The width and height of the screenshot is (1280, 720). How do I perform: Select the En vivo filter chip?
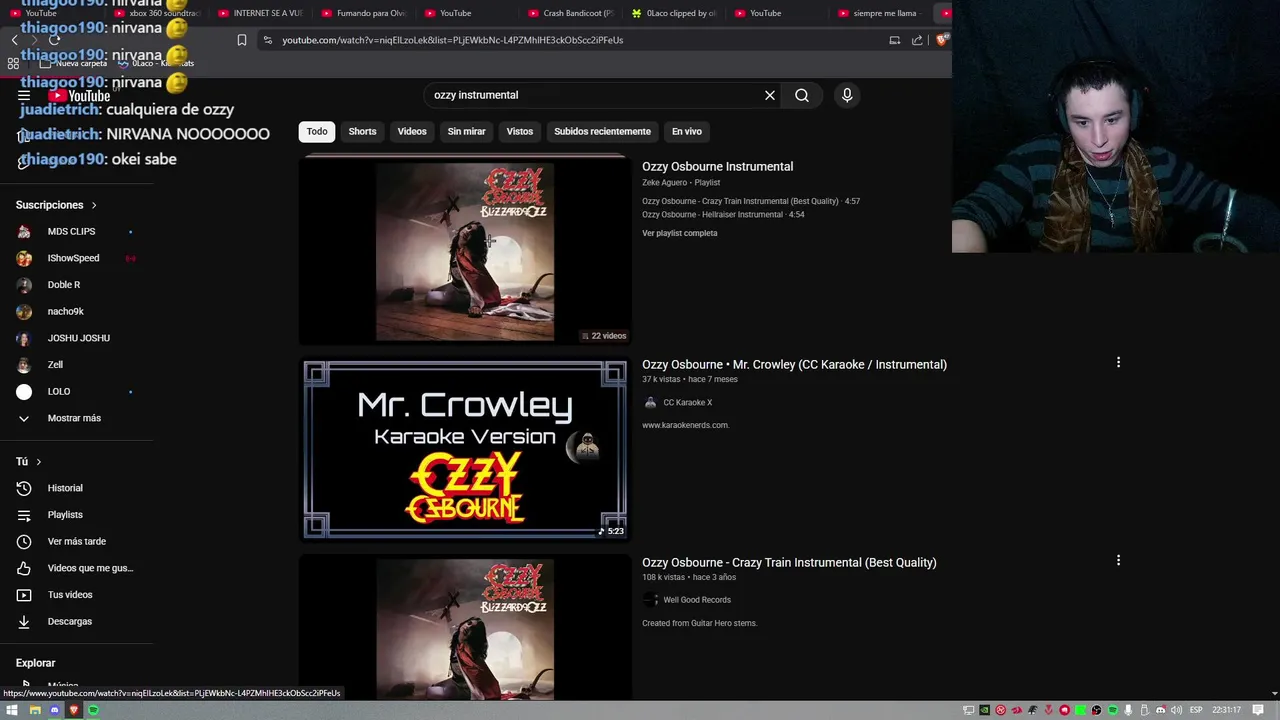(x=687, y=131)
